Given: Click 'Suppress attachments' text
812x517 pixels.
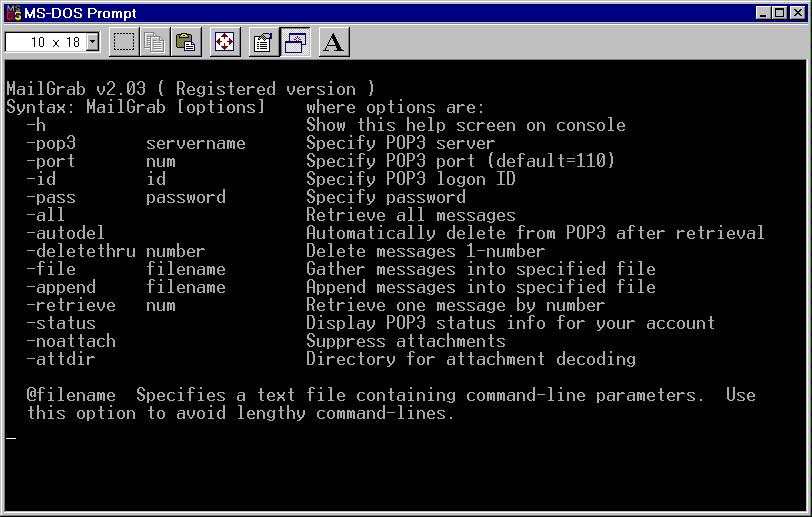Looking at the screenshot, I should pos(405,341).
